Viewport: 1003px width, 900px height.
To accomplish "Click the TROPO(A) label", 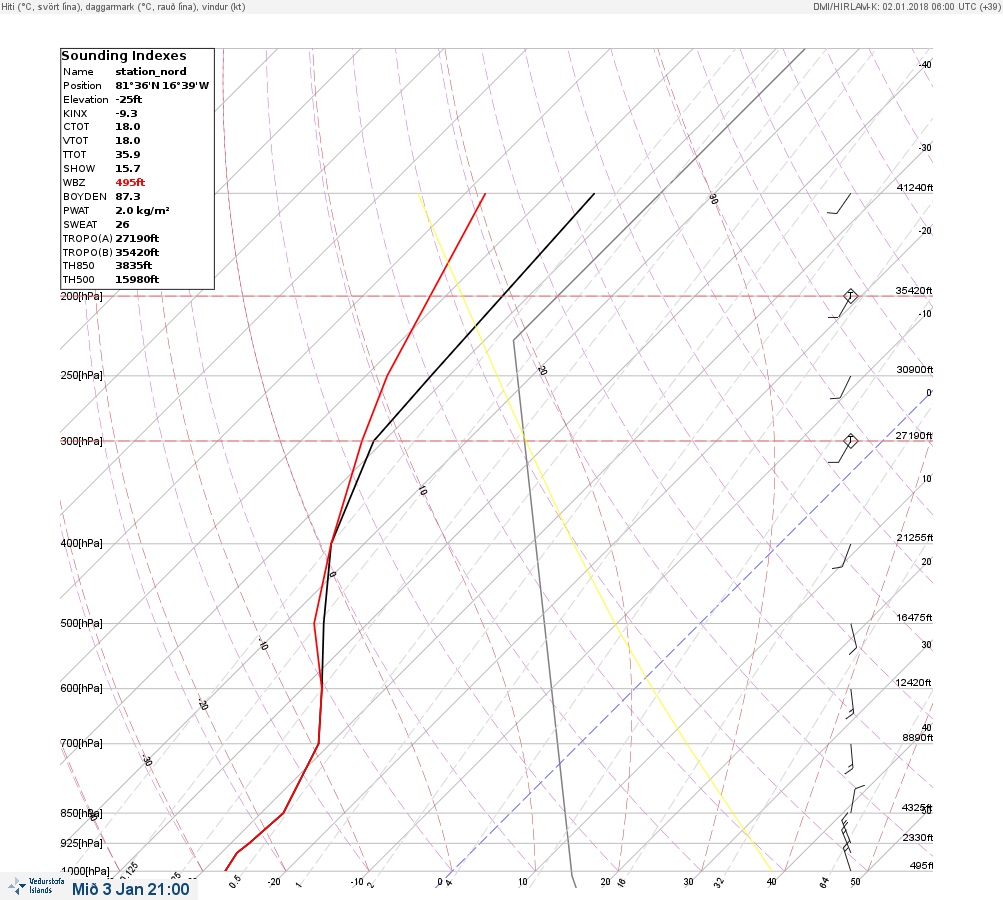I will [x=88, y=239].
